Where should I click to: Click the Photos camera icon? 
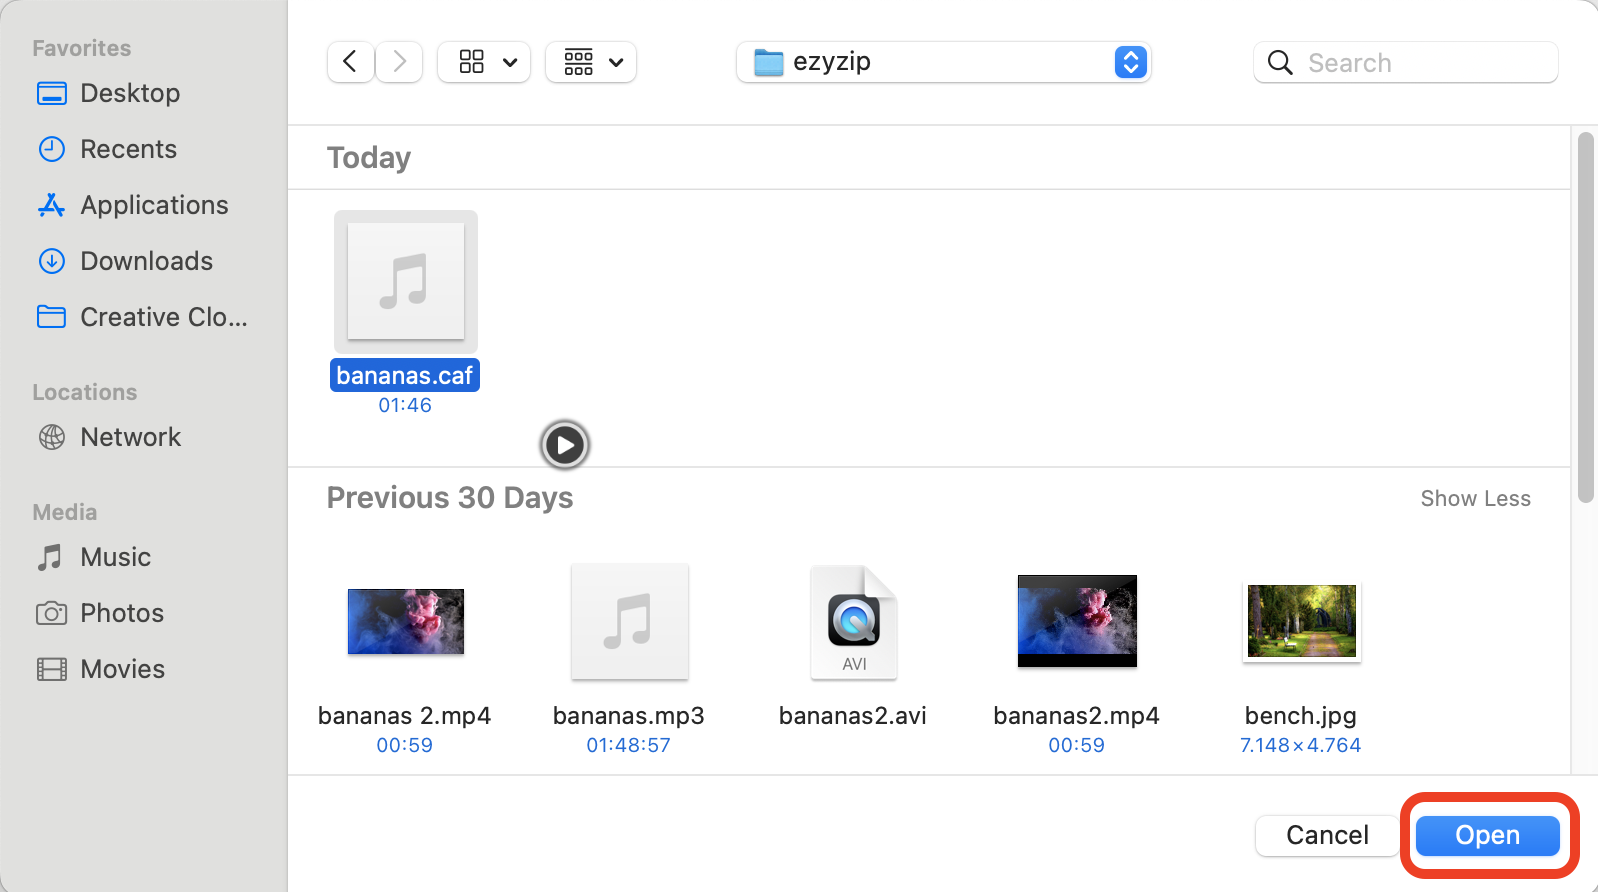52,613
